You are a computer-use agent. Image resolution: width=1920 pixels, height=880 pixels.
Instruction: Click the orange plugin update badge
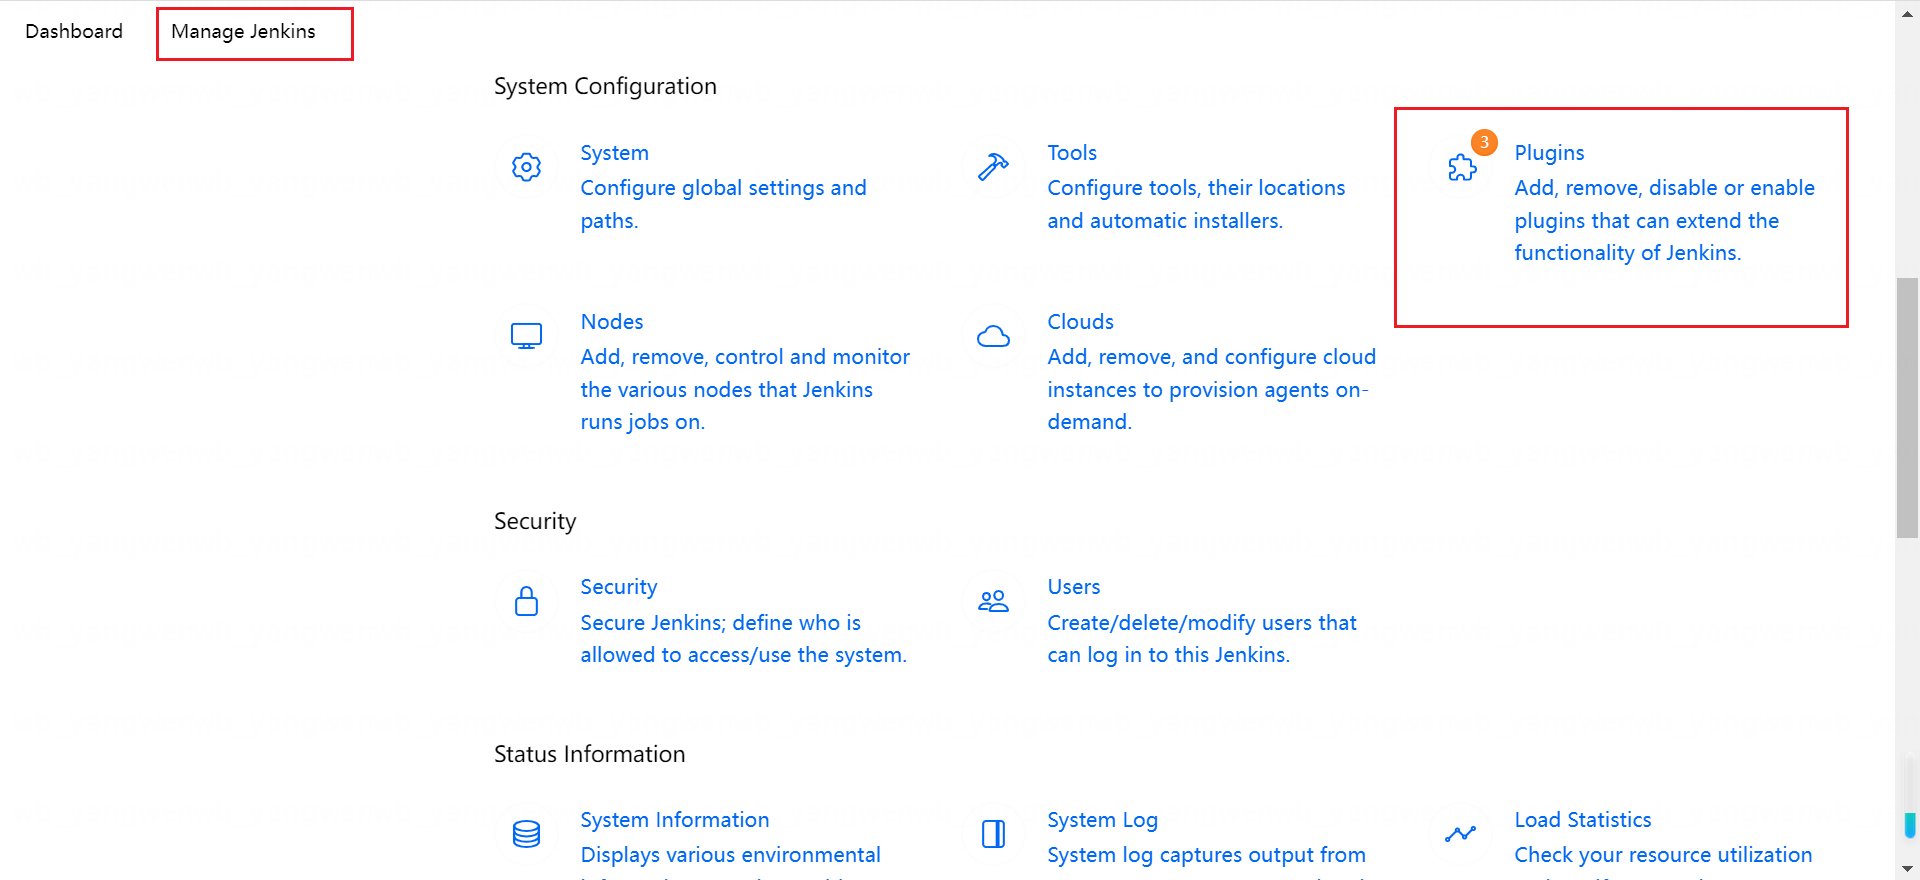tap(1484, 142)
